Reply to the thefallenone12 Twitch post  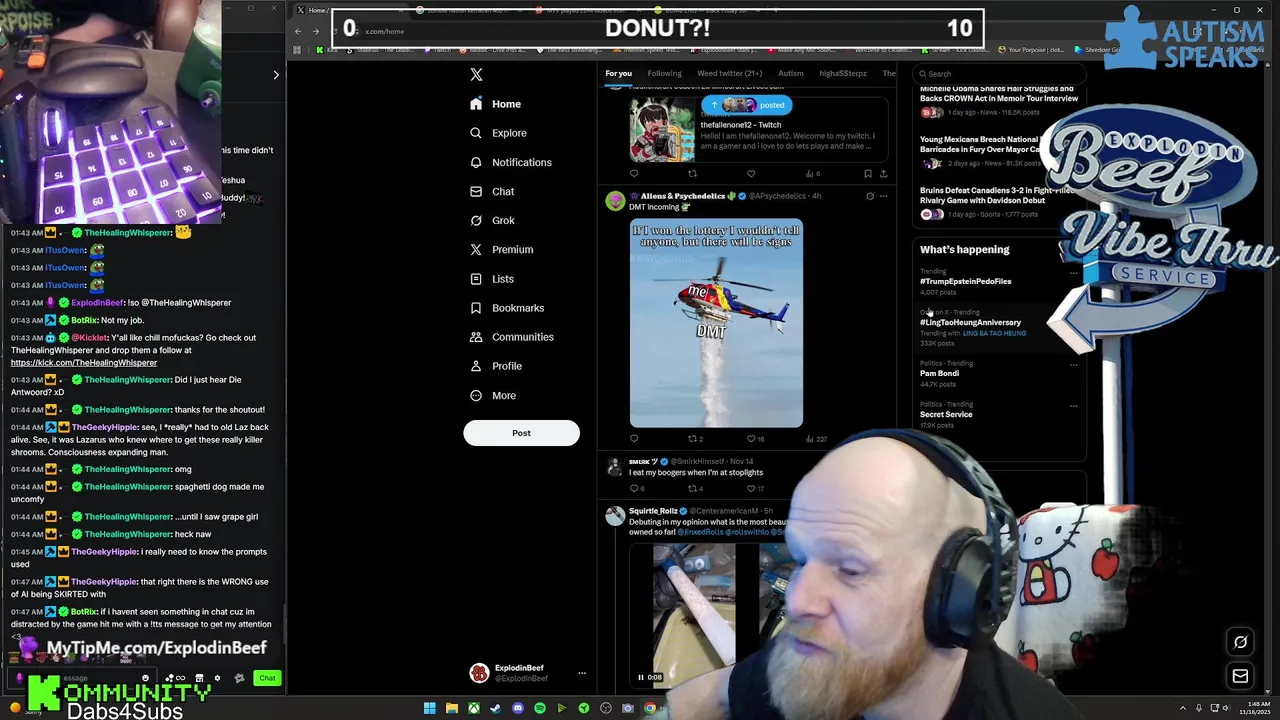634,174
